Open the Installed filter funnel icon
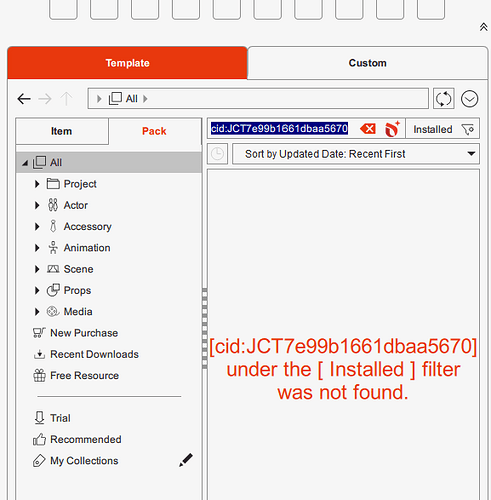This screenshot has width=491, height=500. [x=468, y=129]
